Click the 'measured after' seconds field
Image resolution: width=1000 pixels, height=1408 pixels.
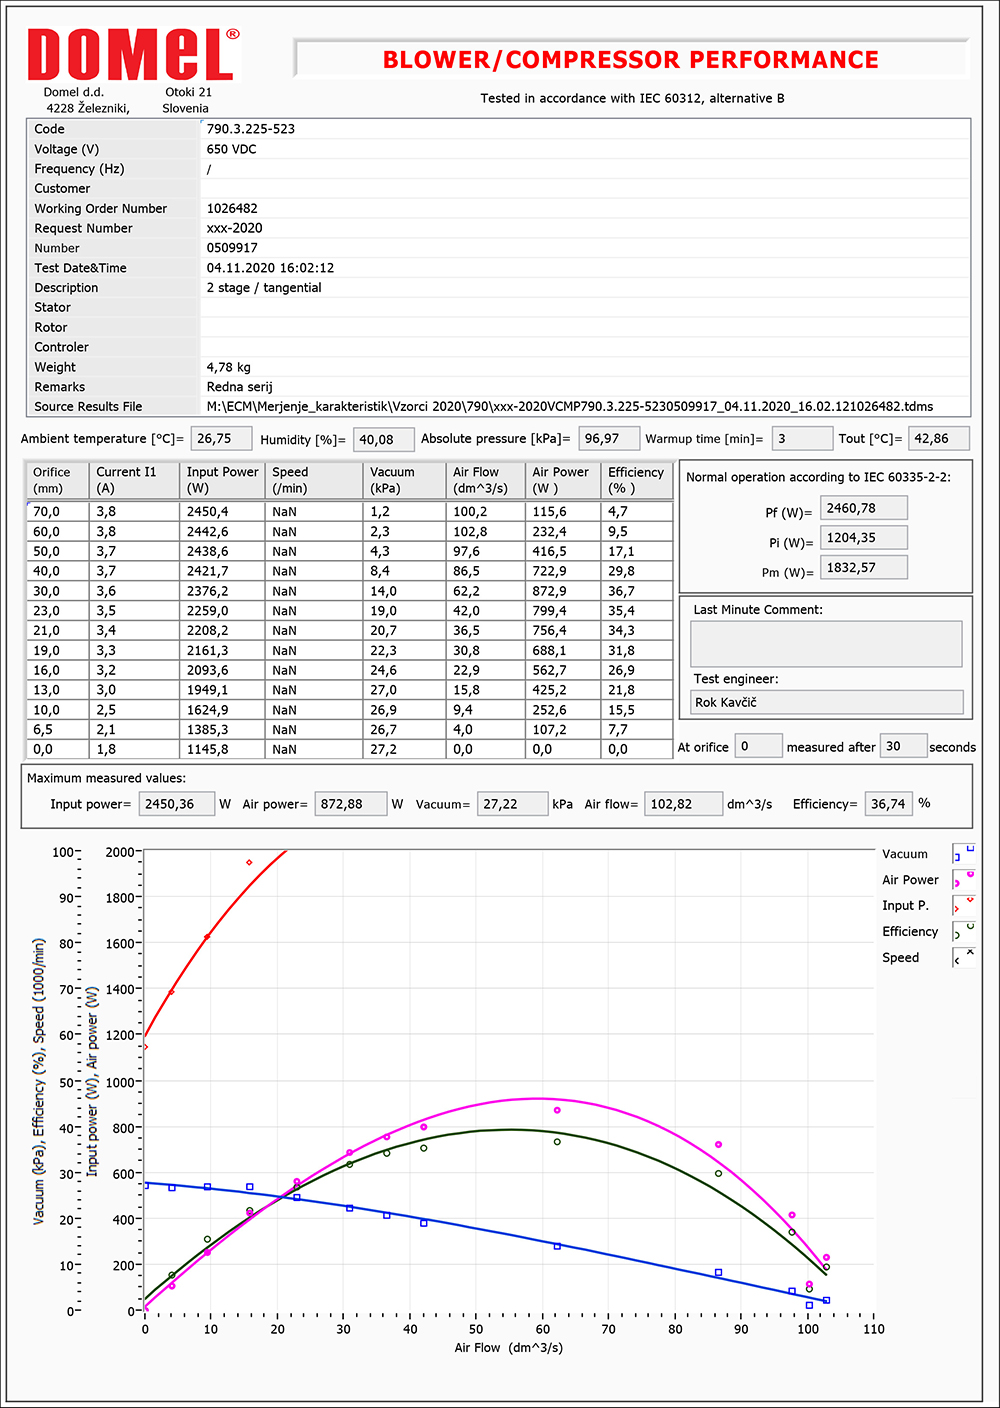(x=902, y=747)
